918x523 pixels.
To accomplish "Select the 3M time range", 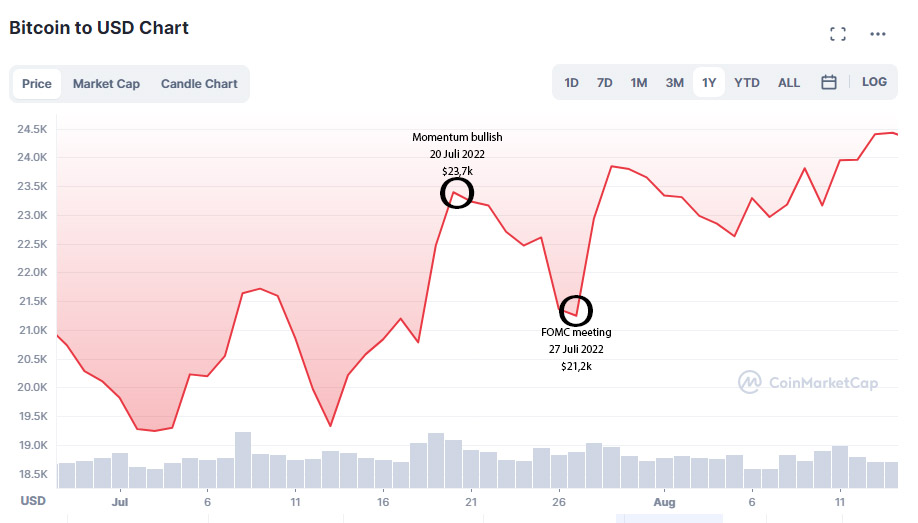I will point(675,83).
